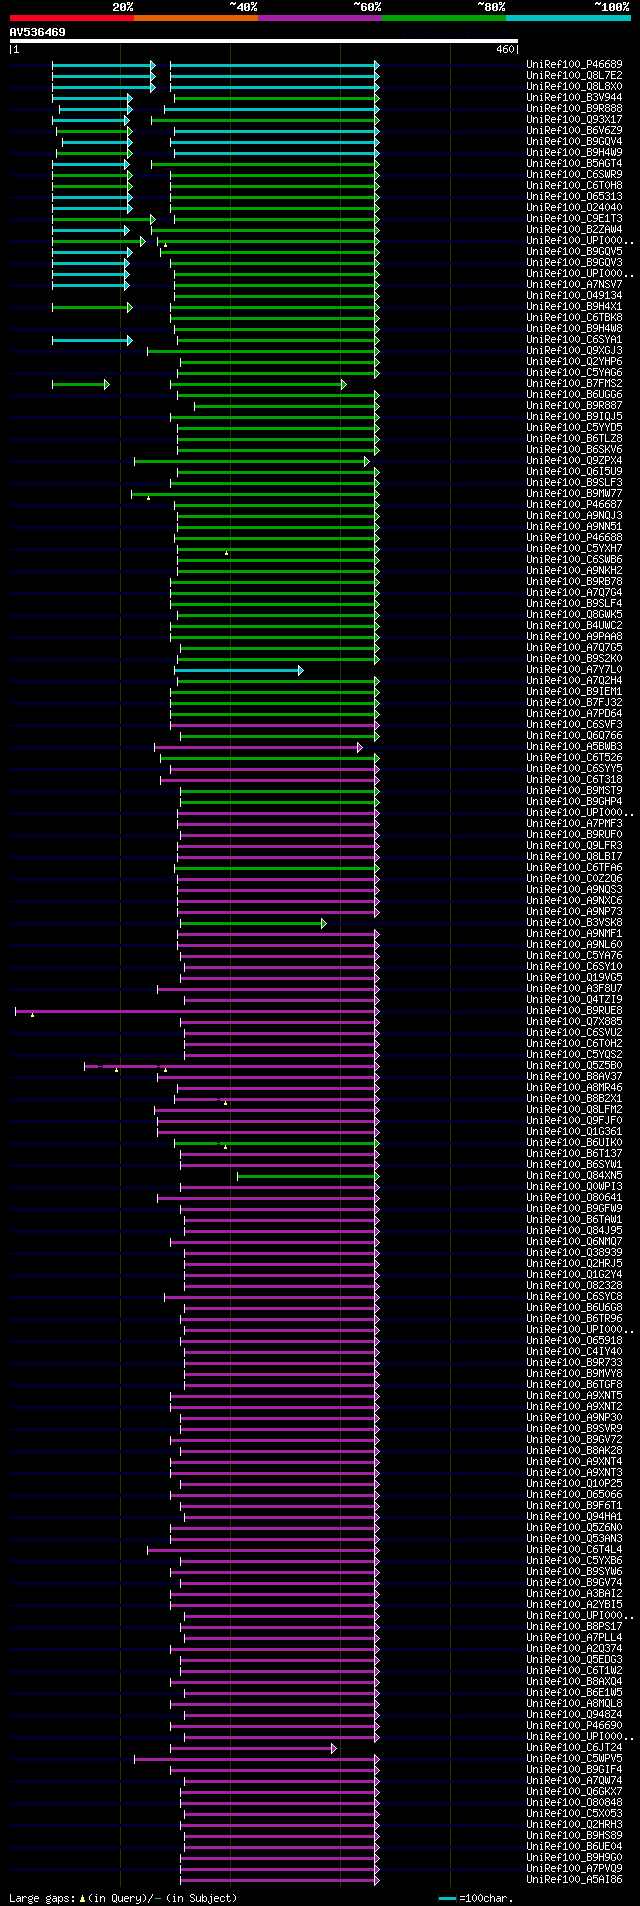
Task: Select the green alignment bar for UniRef100_B6UIK0
Action: (277, 1143)
